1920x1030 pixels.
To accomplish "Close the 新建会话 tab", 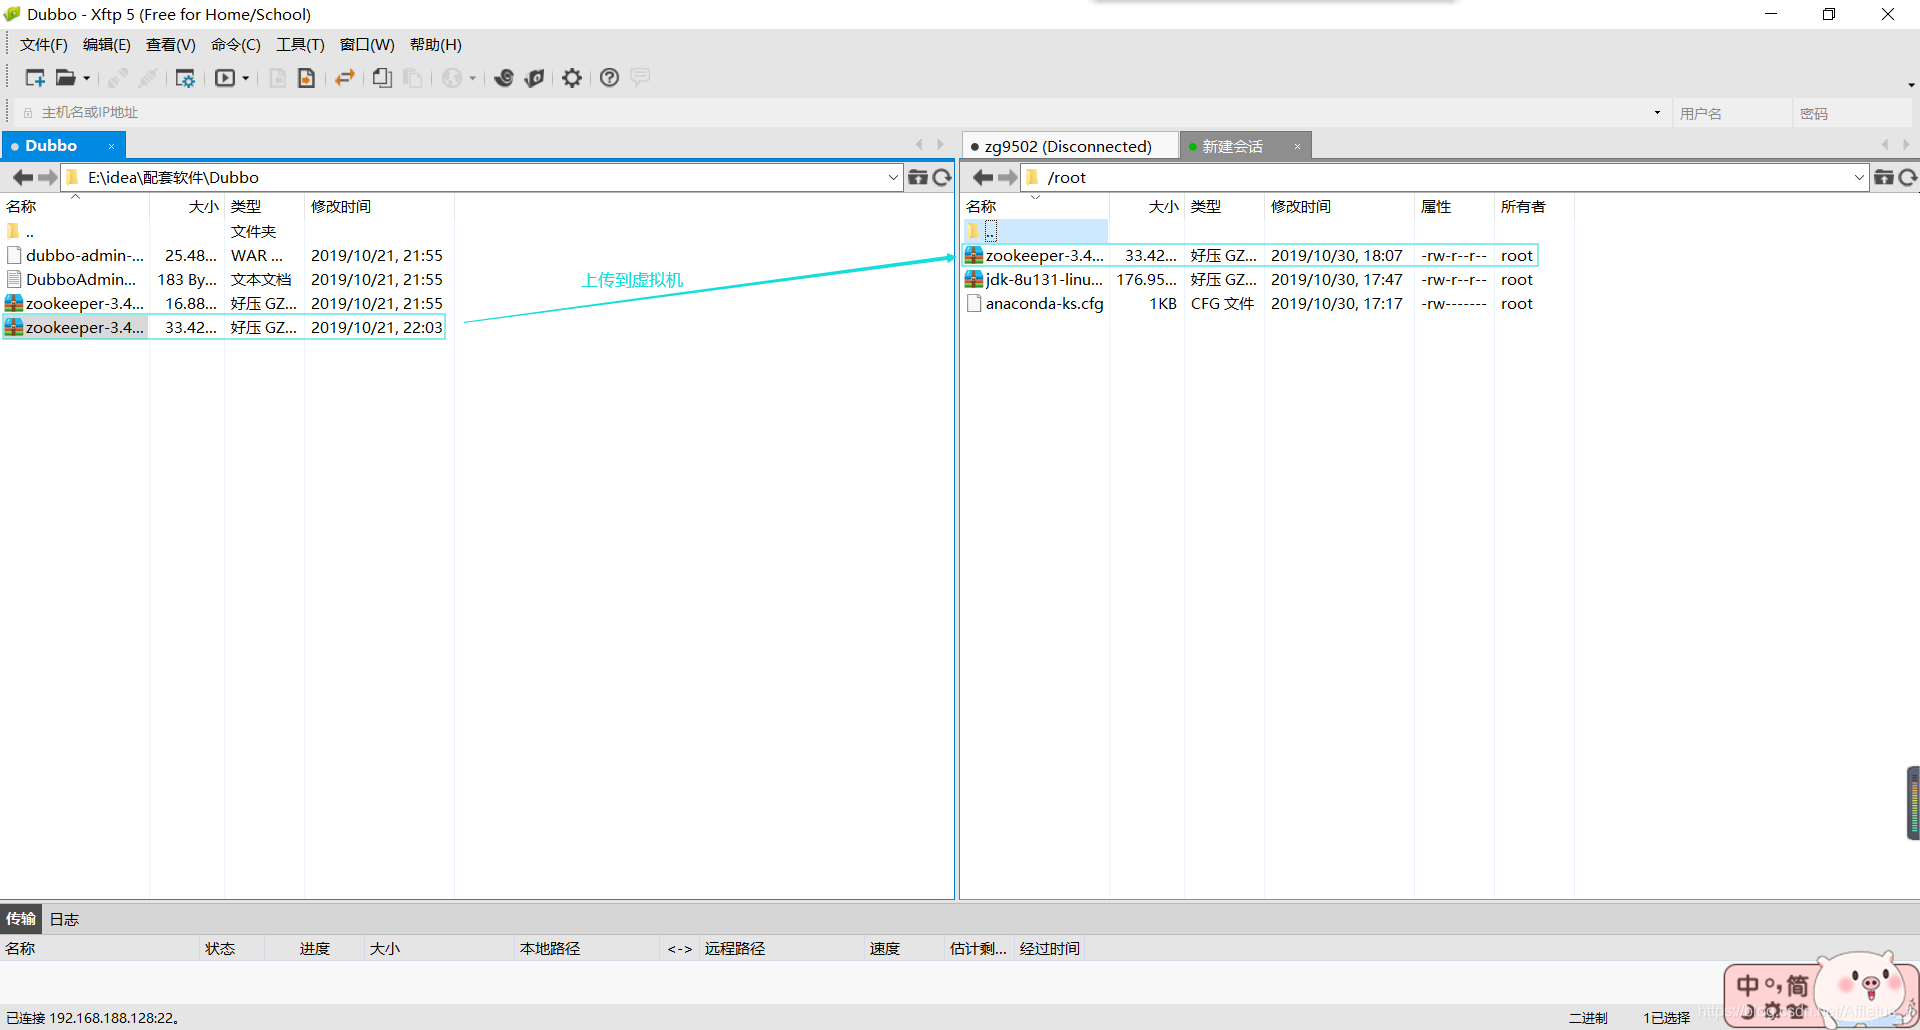I will point(1297,147).
